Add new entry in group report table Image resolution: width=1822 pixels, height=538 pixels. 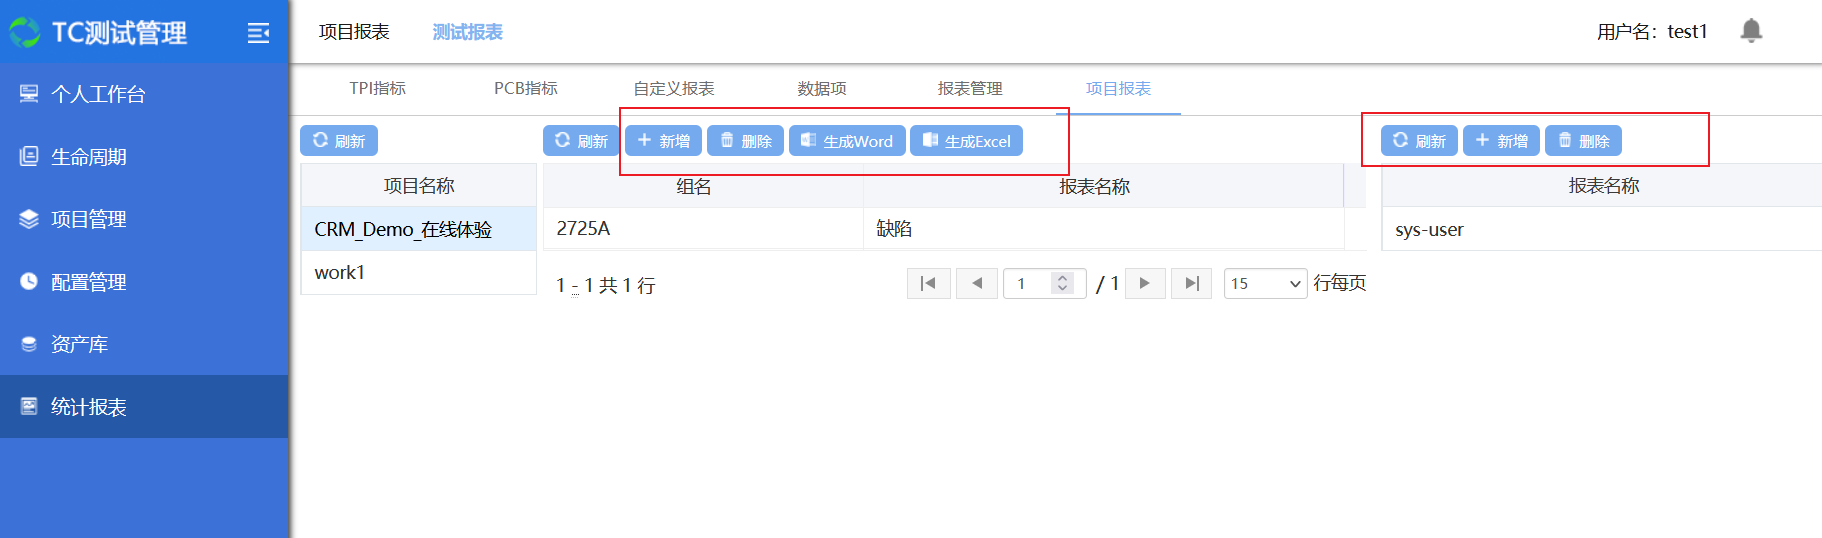(x=664, y=141)
